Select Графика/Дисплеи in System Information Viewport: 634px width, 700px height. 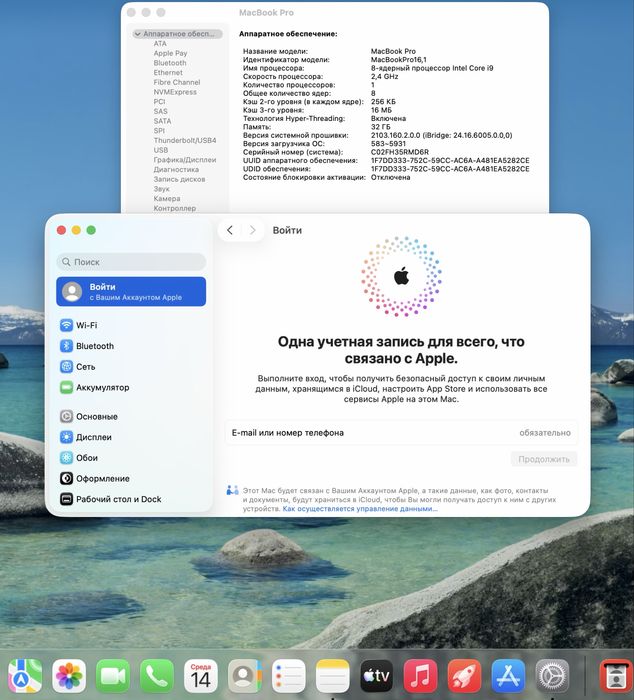pos(185,160)
